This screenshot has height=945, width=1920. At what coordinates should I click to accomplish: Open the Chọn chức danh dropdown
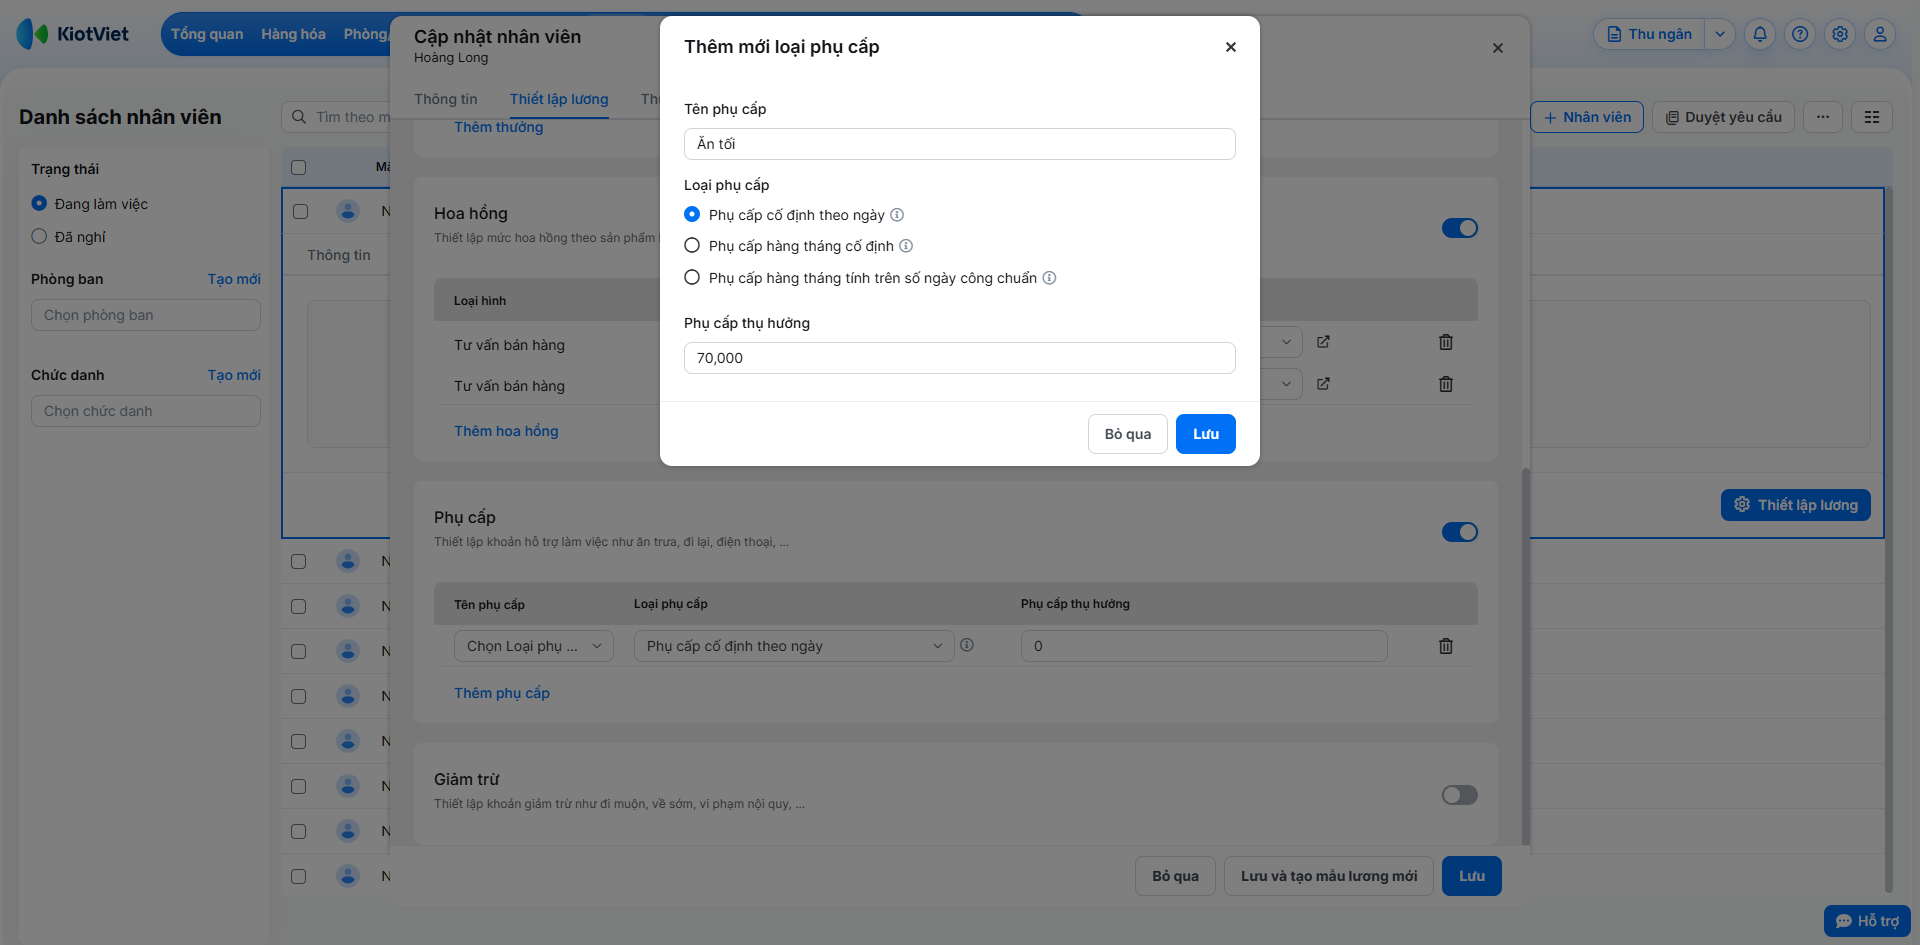point(146,411)
